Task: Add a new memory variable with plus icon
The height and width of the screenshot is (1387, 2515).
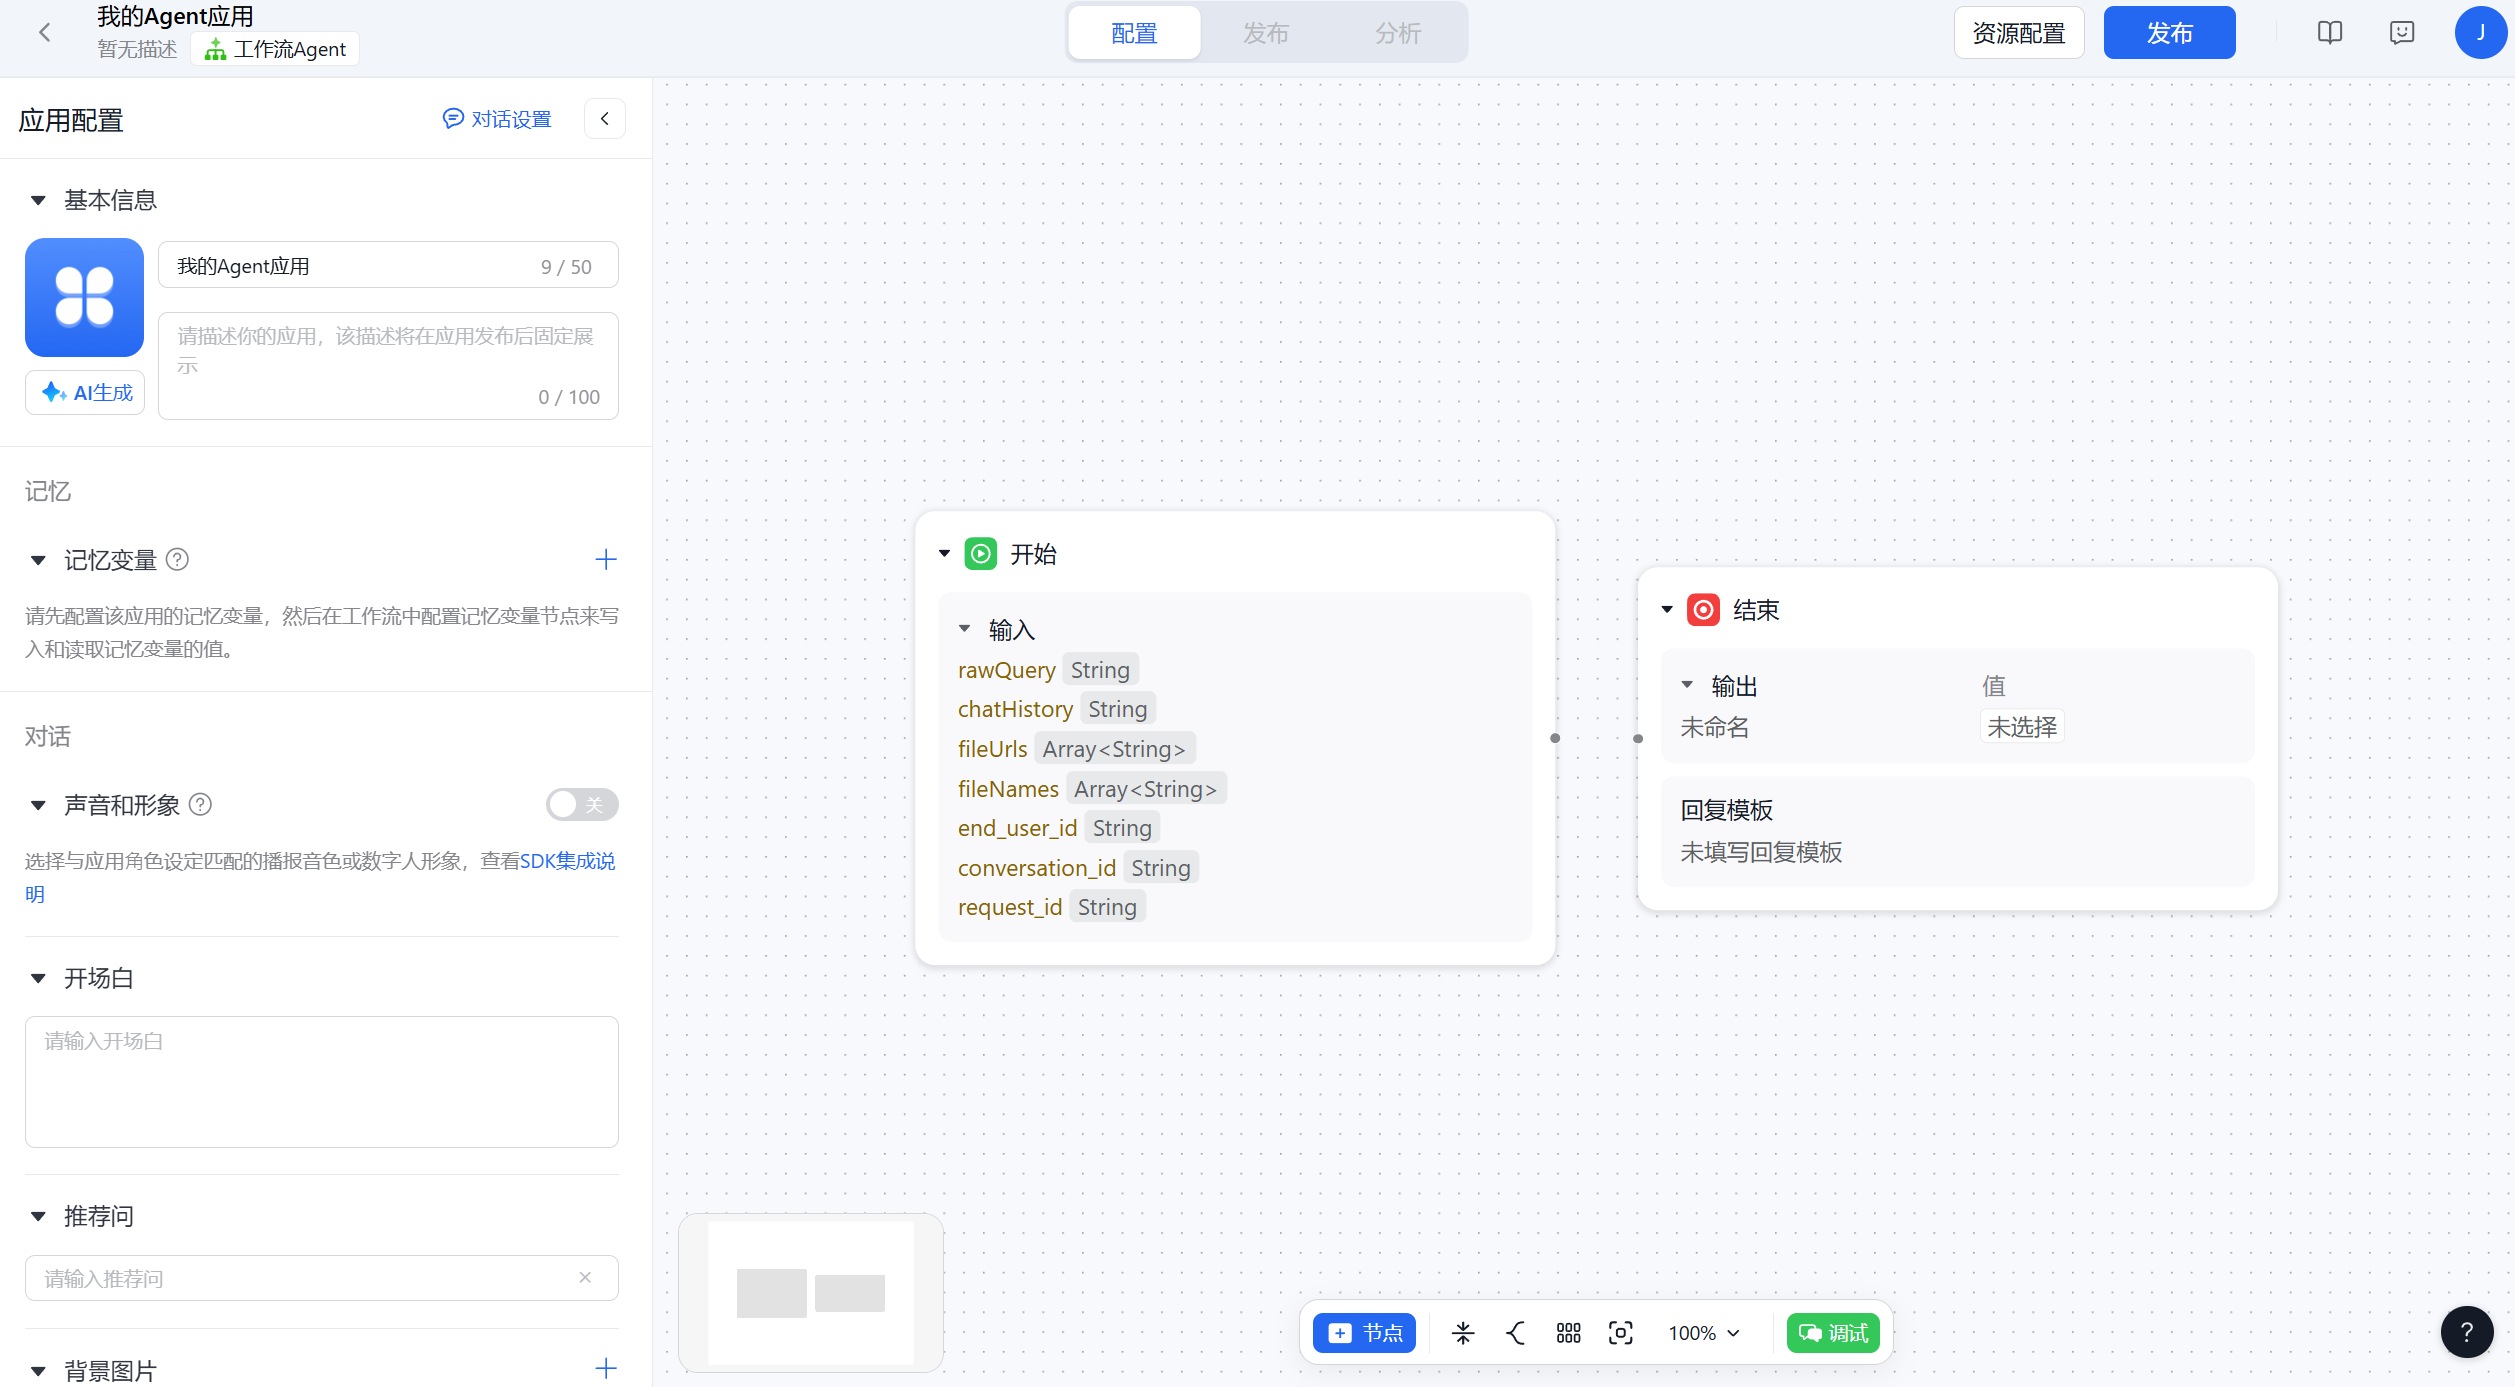Action: (x=606, y=560)
